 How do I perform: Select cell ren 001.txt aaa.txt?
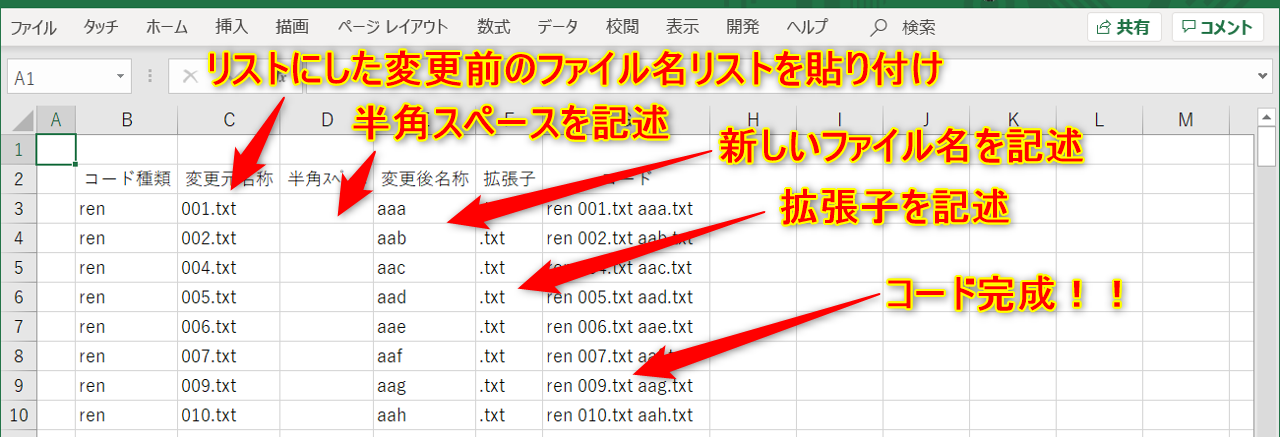click(x=626, y=209)
